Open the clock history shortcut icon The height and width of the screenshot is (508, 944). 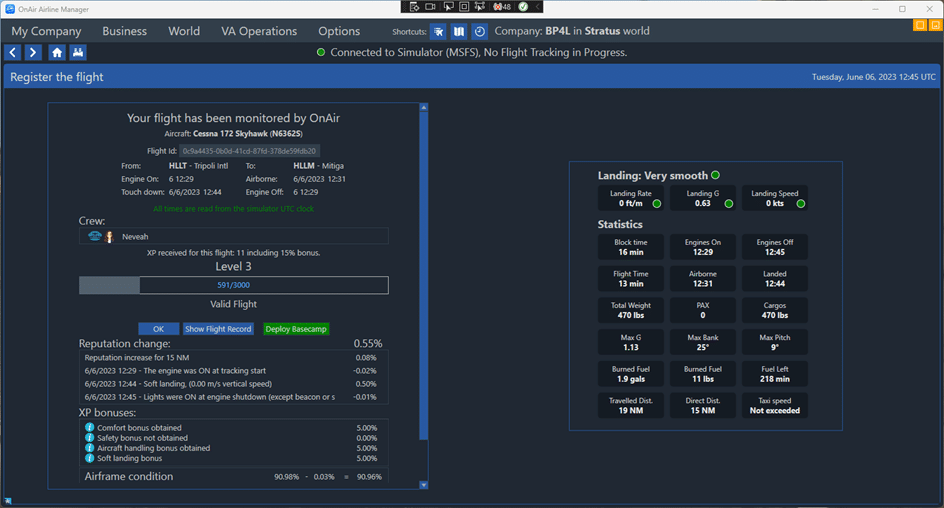pyautogui.click(x=480, y=32)
